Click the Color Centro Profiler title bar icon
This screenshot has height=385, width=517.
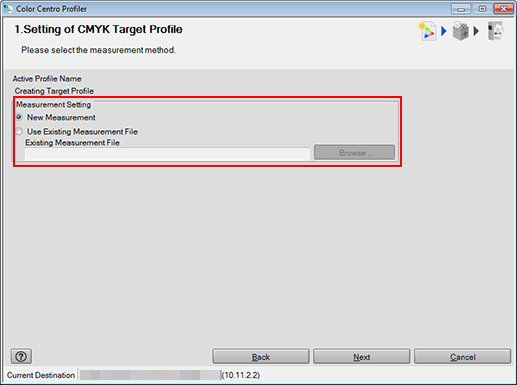pyautogui.click(x=8, y=9)
